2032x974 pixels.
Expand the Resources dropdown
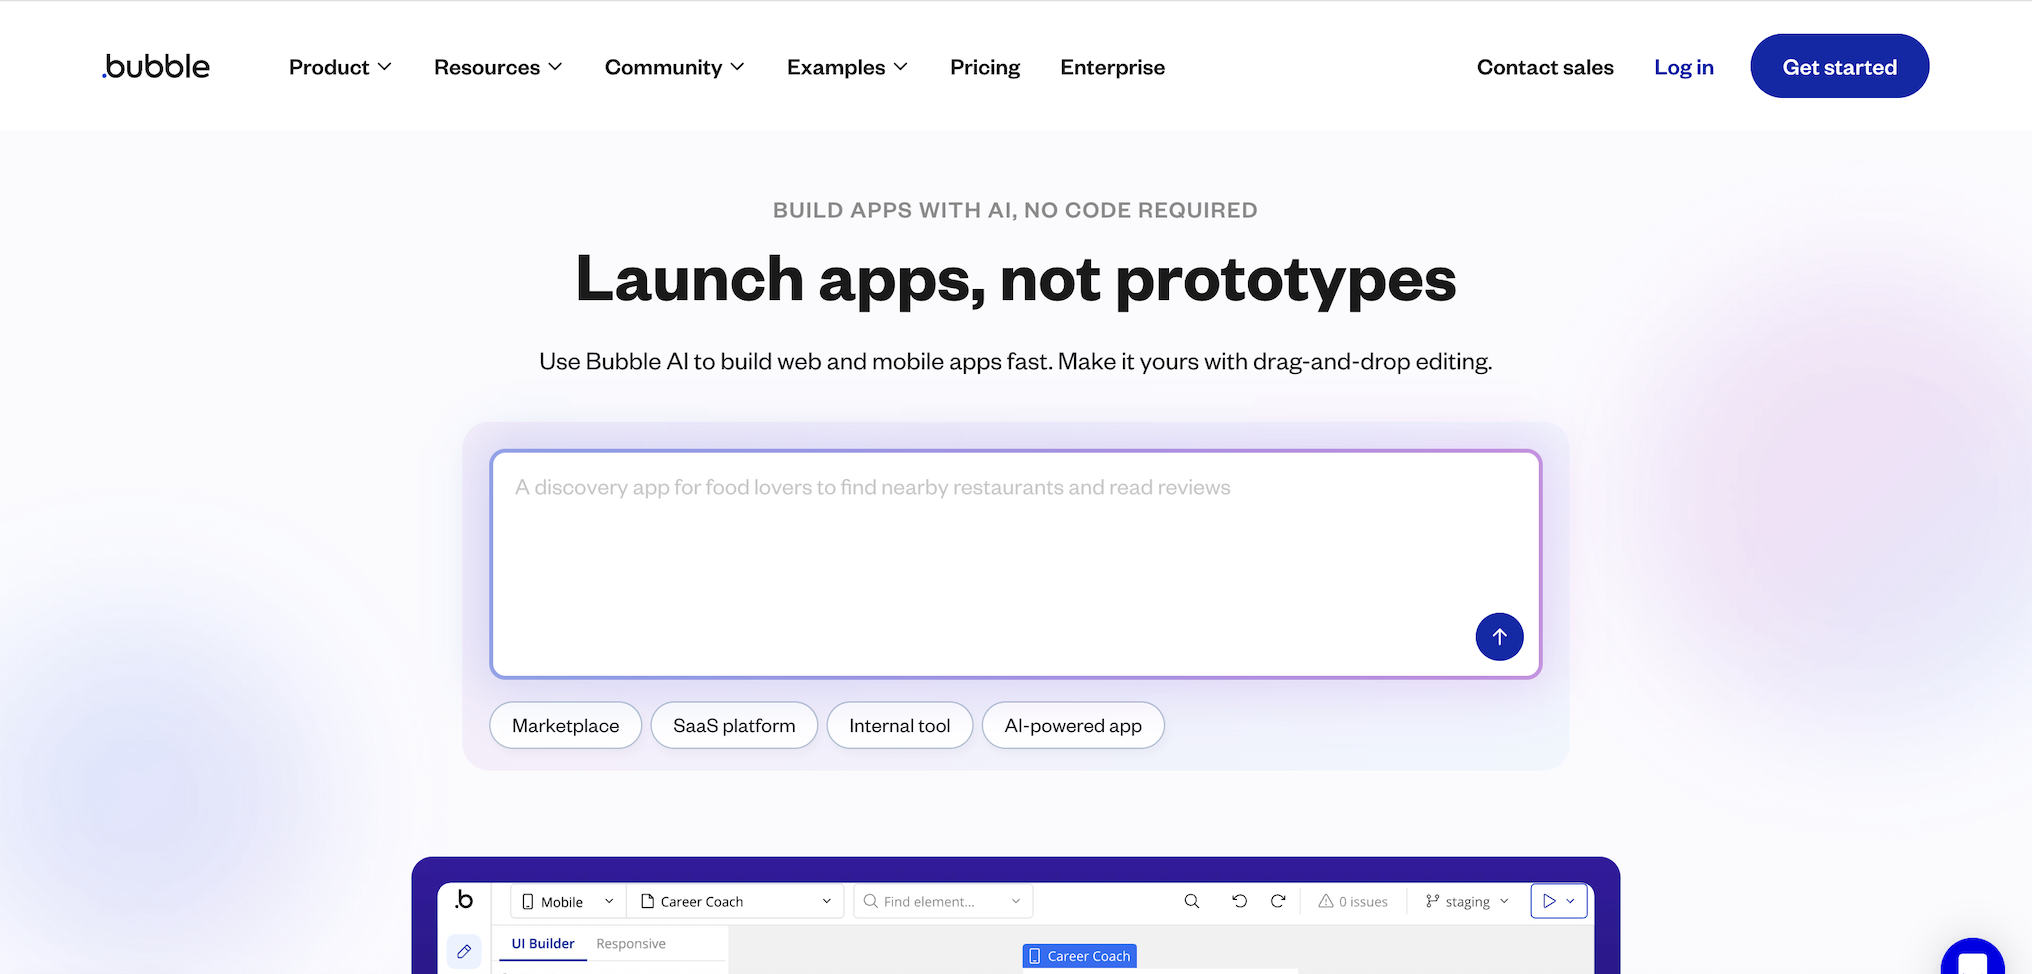click(498, 67)
